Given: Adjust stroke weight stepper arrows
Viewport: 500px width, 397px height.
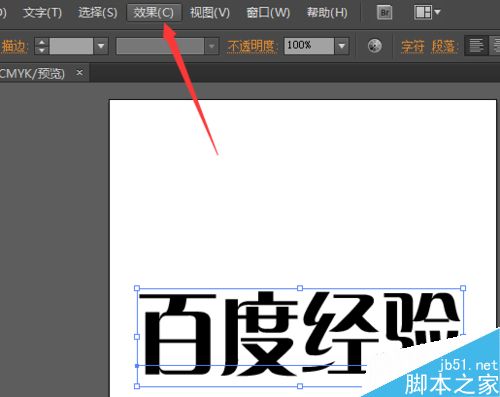Looking at the screenshot, I should point(42,46).
